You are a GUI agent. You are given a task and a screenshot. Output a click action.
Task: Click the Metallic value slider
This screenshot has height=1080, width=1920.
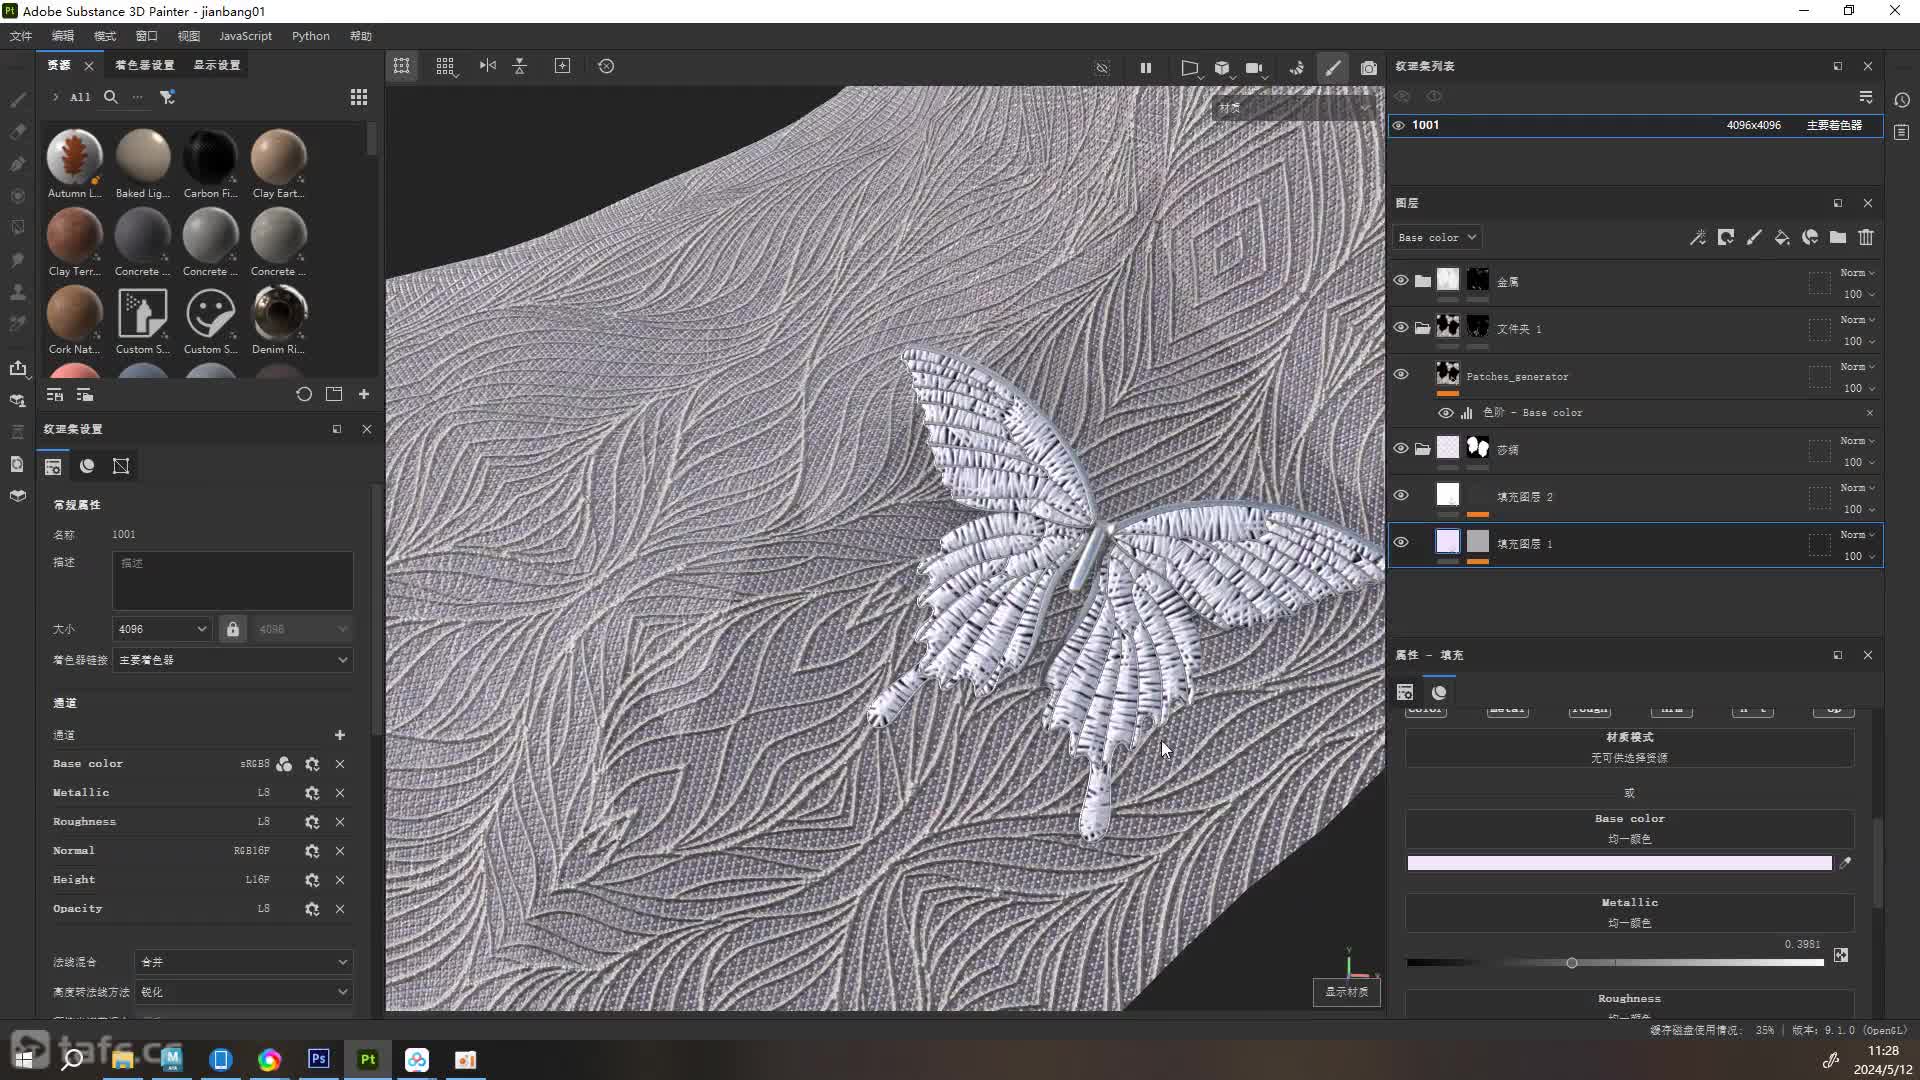[x=1615, y=963]
